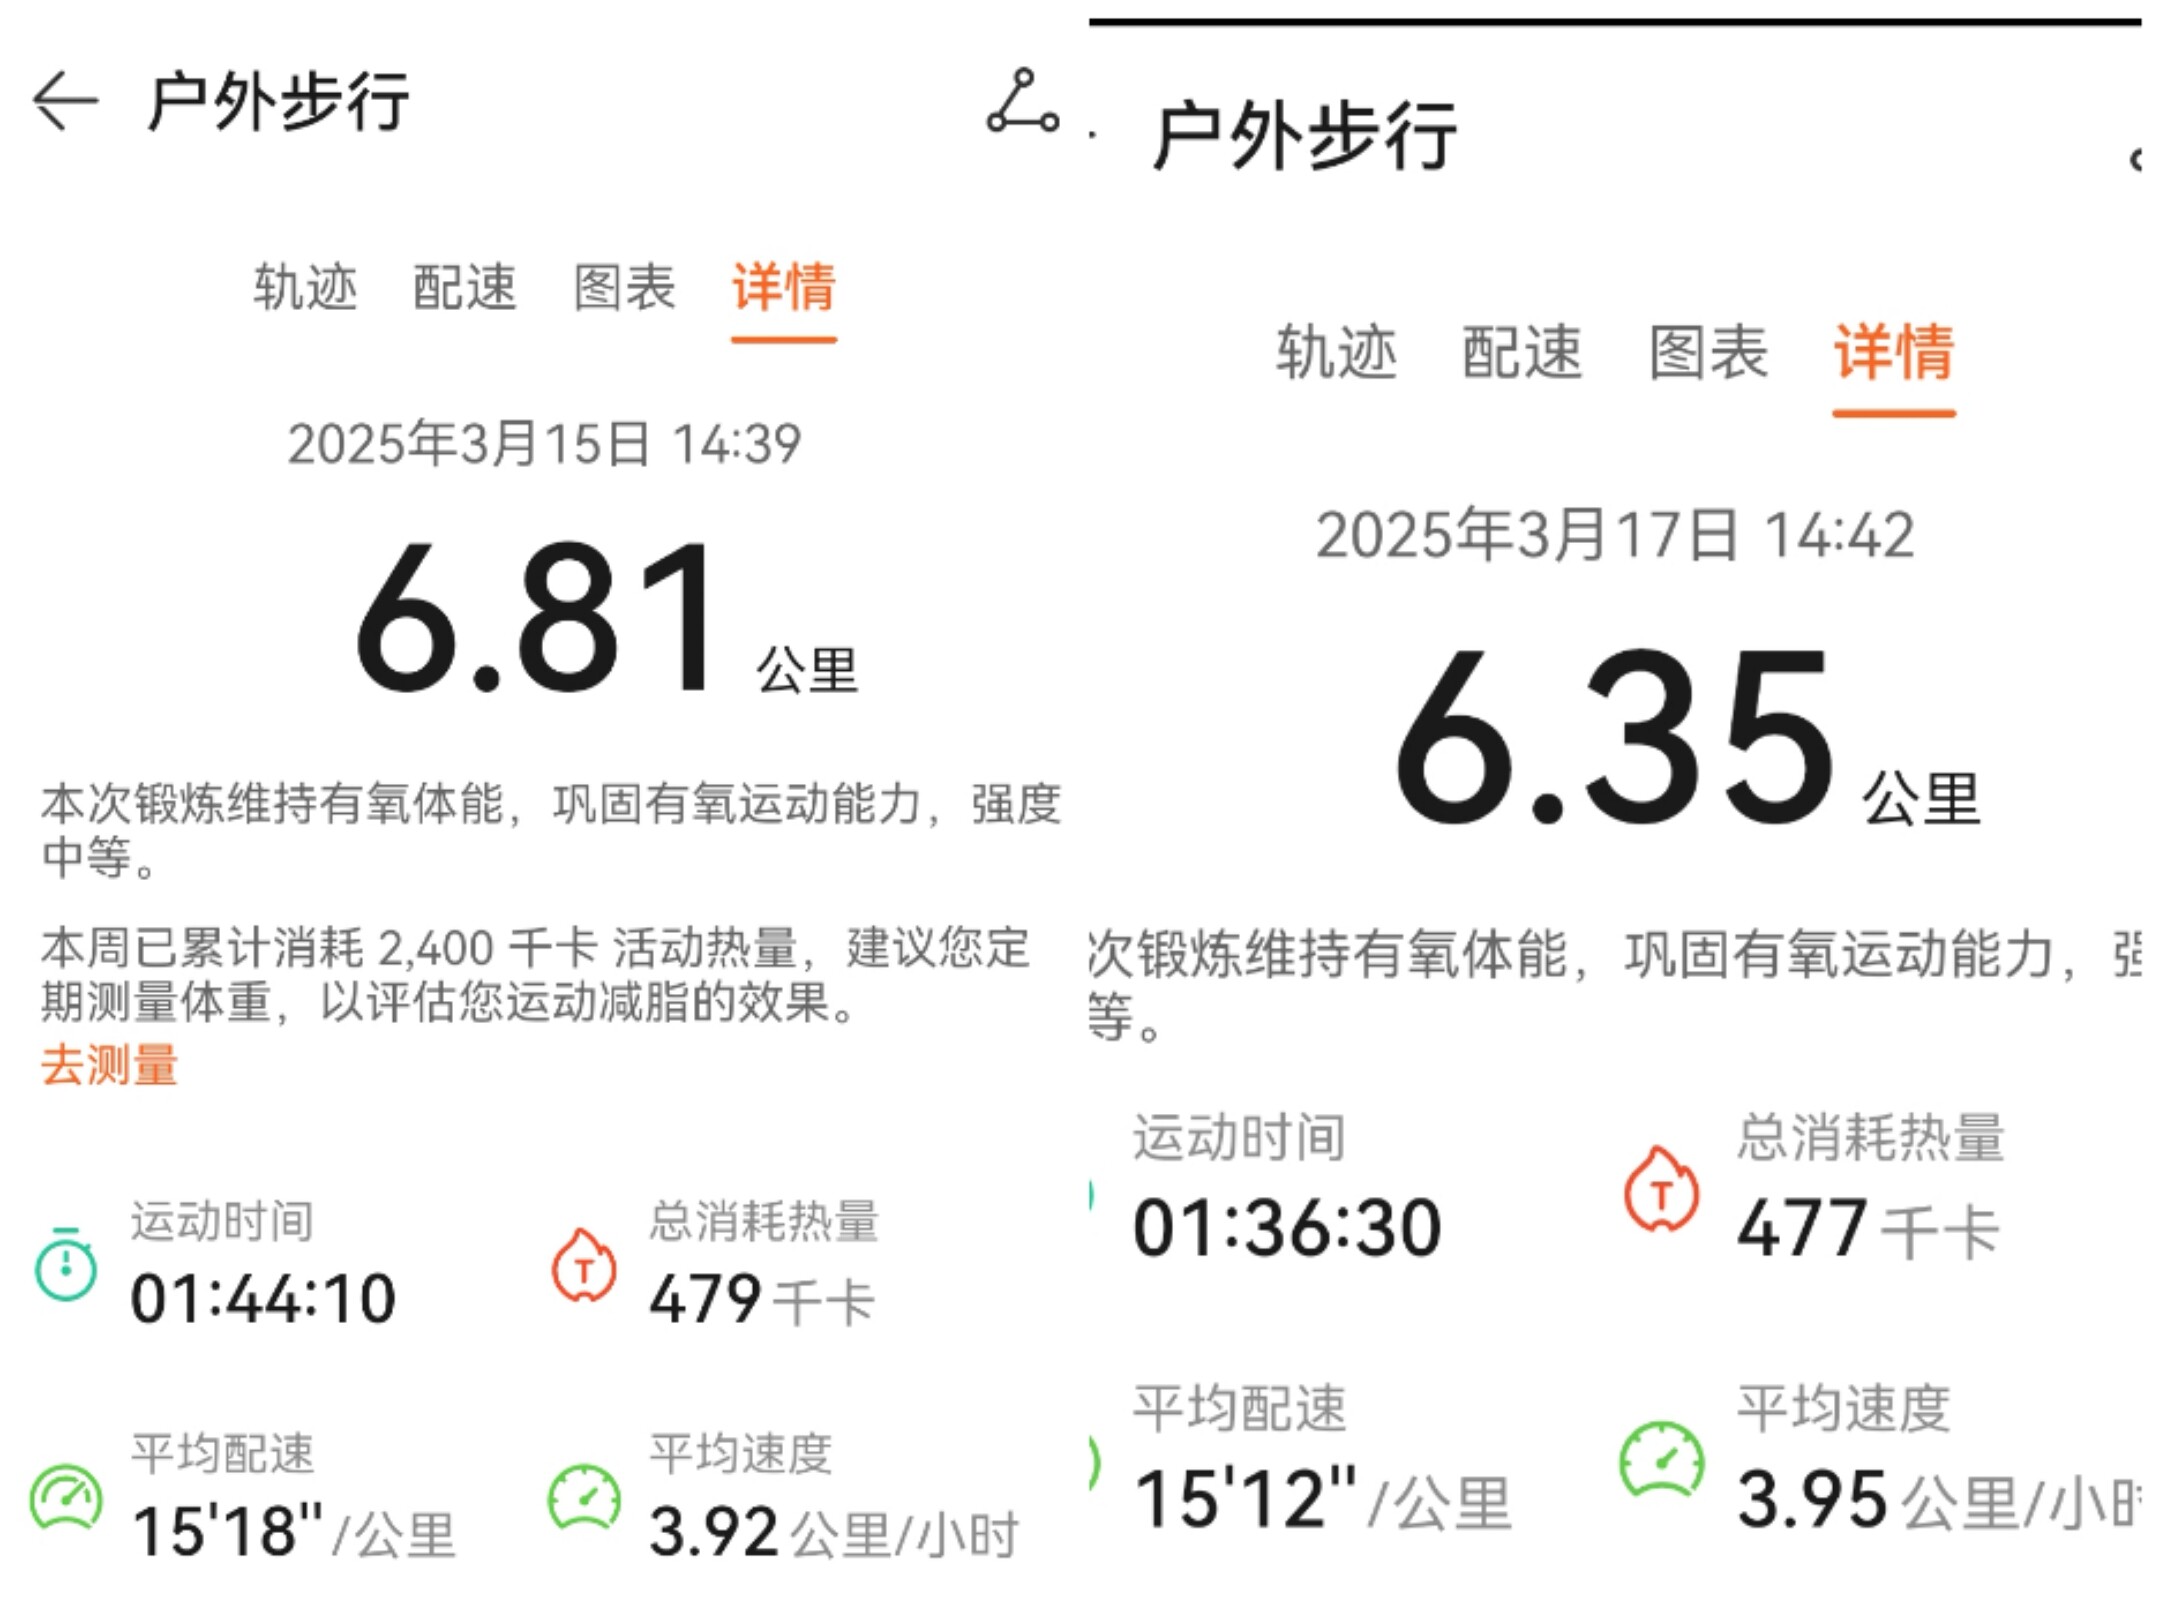Open the 图表 tab on left screen
This screenshot has width=2160, height=1620.
coord(624,288)
